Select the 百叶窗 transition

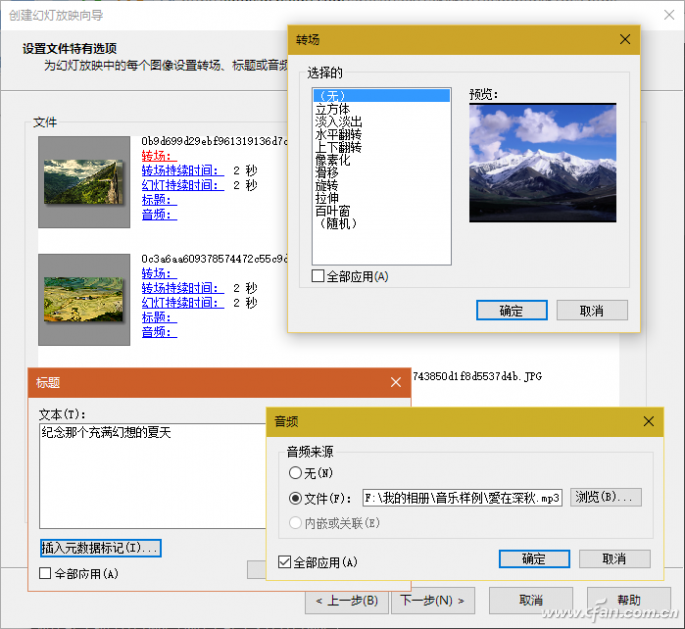click(x=332, y=211)
